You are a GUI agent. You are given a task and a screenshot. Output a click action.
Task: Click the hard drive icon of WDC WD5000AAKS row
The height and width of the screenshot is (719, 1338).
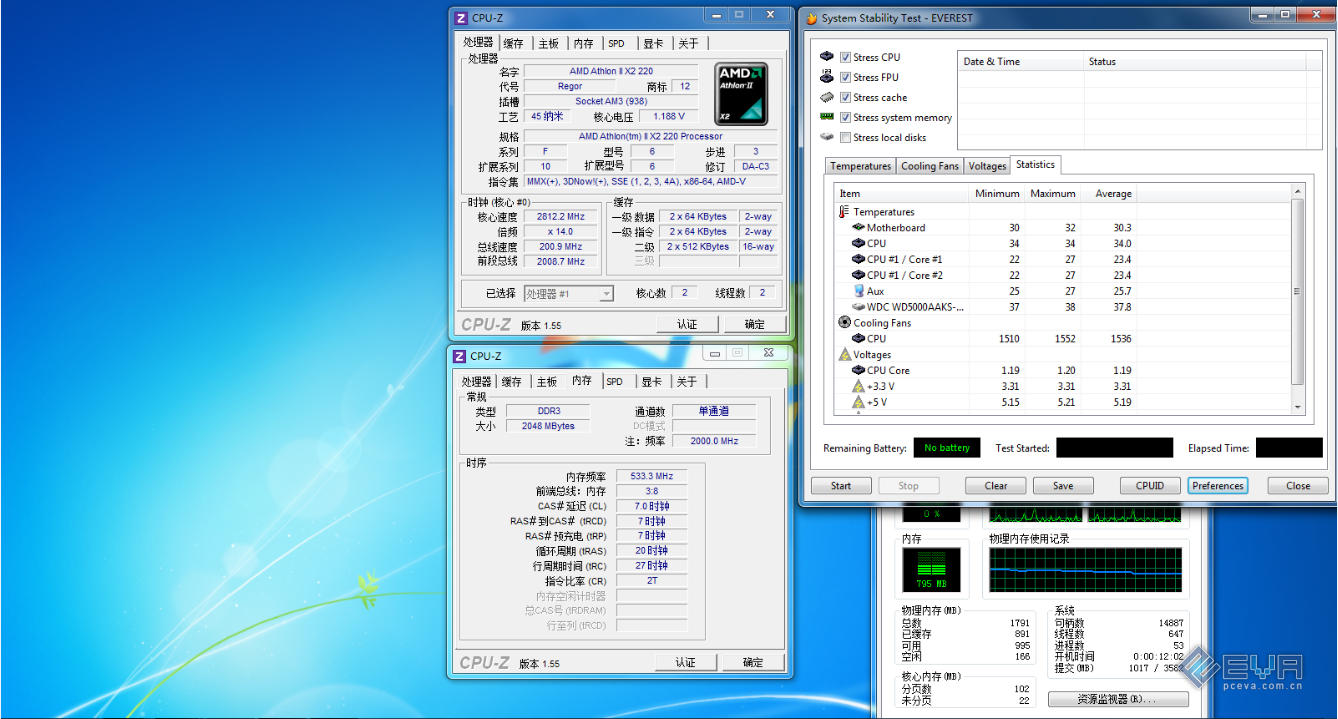click(x=858, y=307)
